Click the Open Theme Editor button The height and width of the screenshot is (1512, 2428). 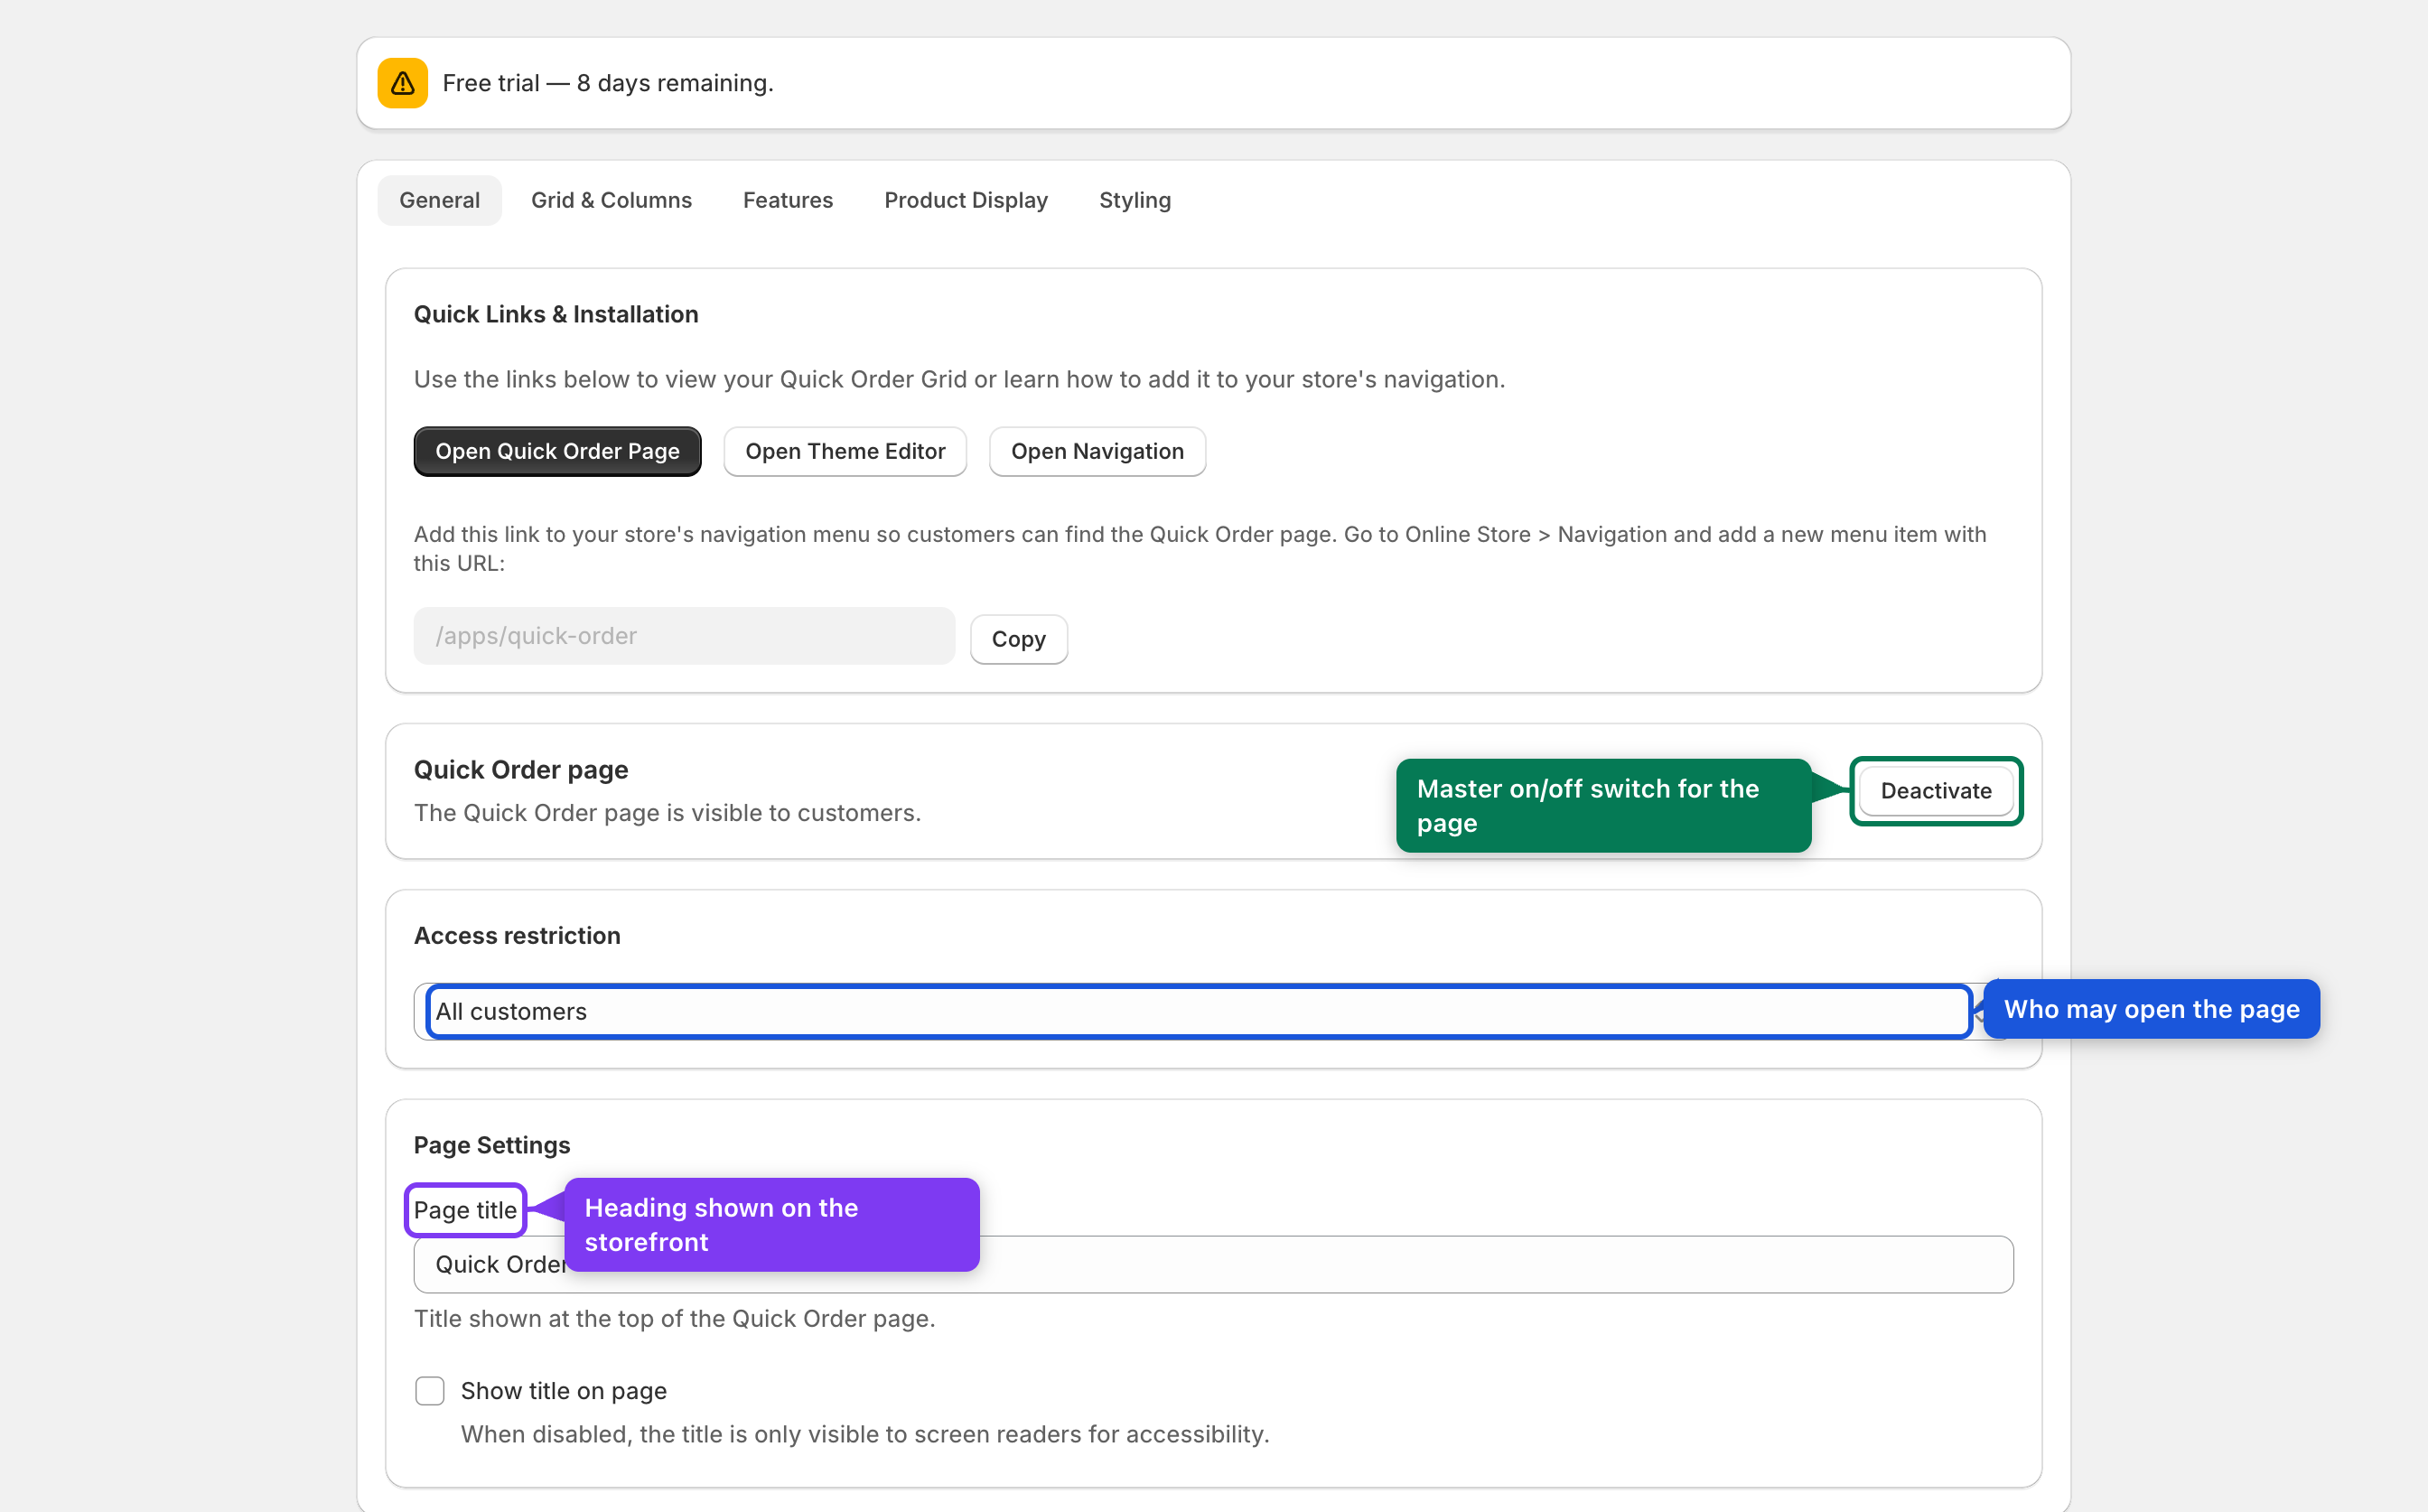845,451
